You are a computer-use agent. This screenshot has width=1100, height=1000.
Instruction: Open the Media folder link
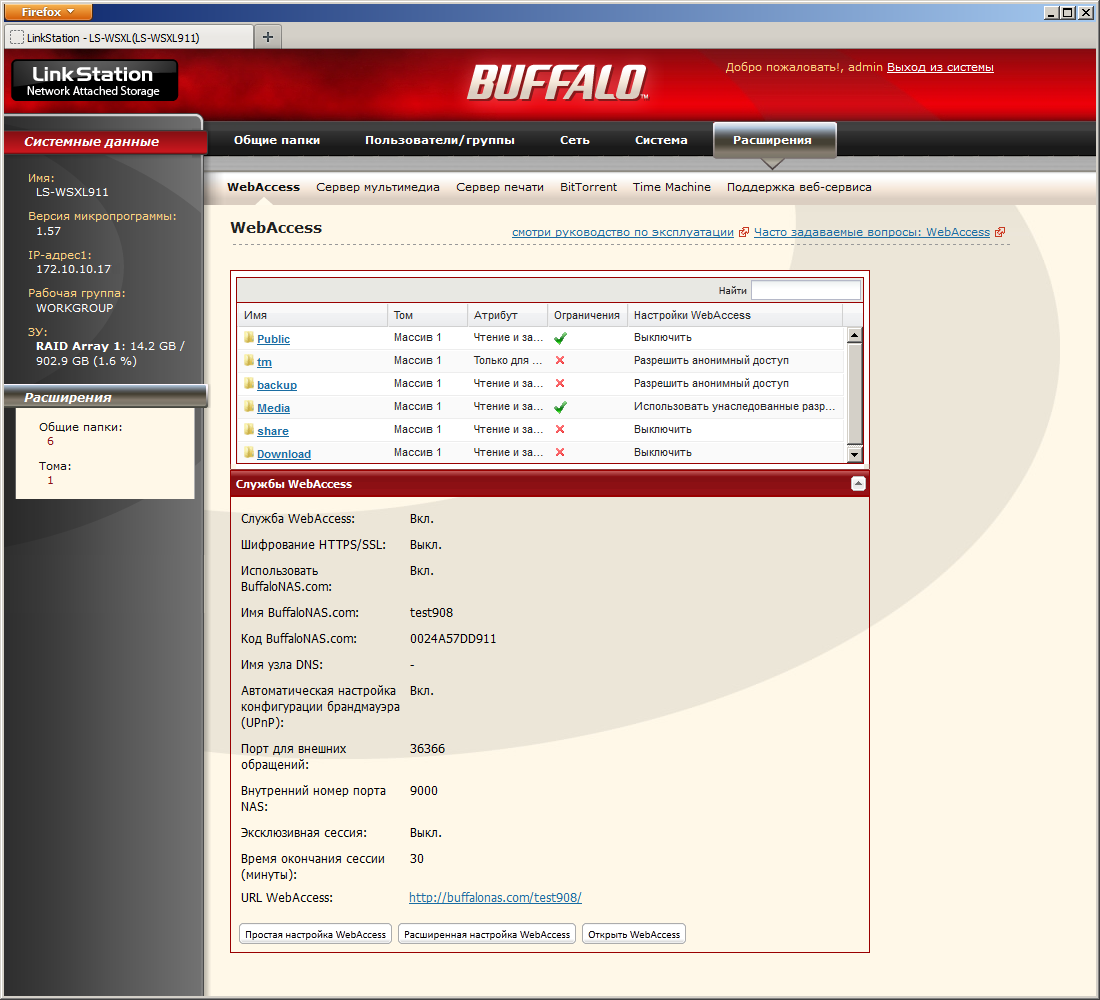[x=273, y=408]
